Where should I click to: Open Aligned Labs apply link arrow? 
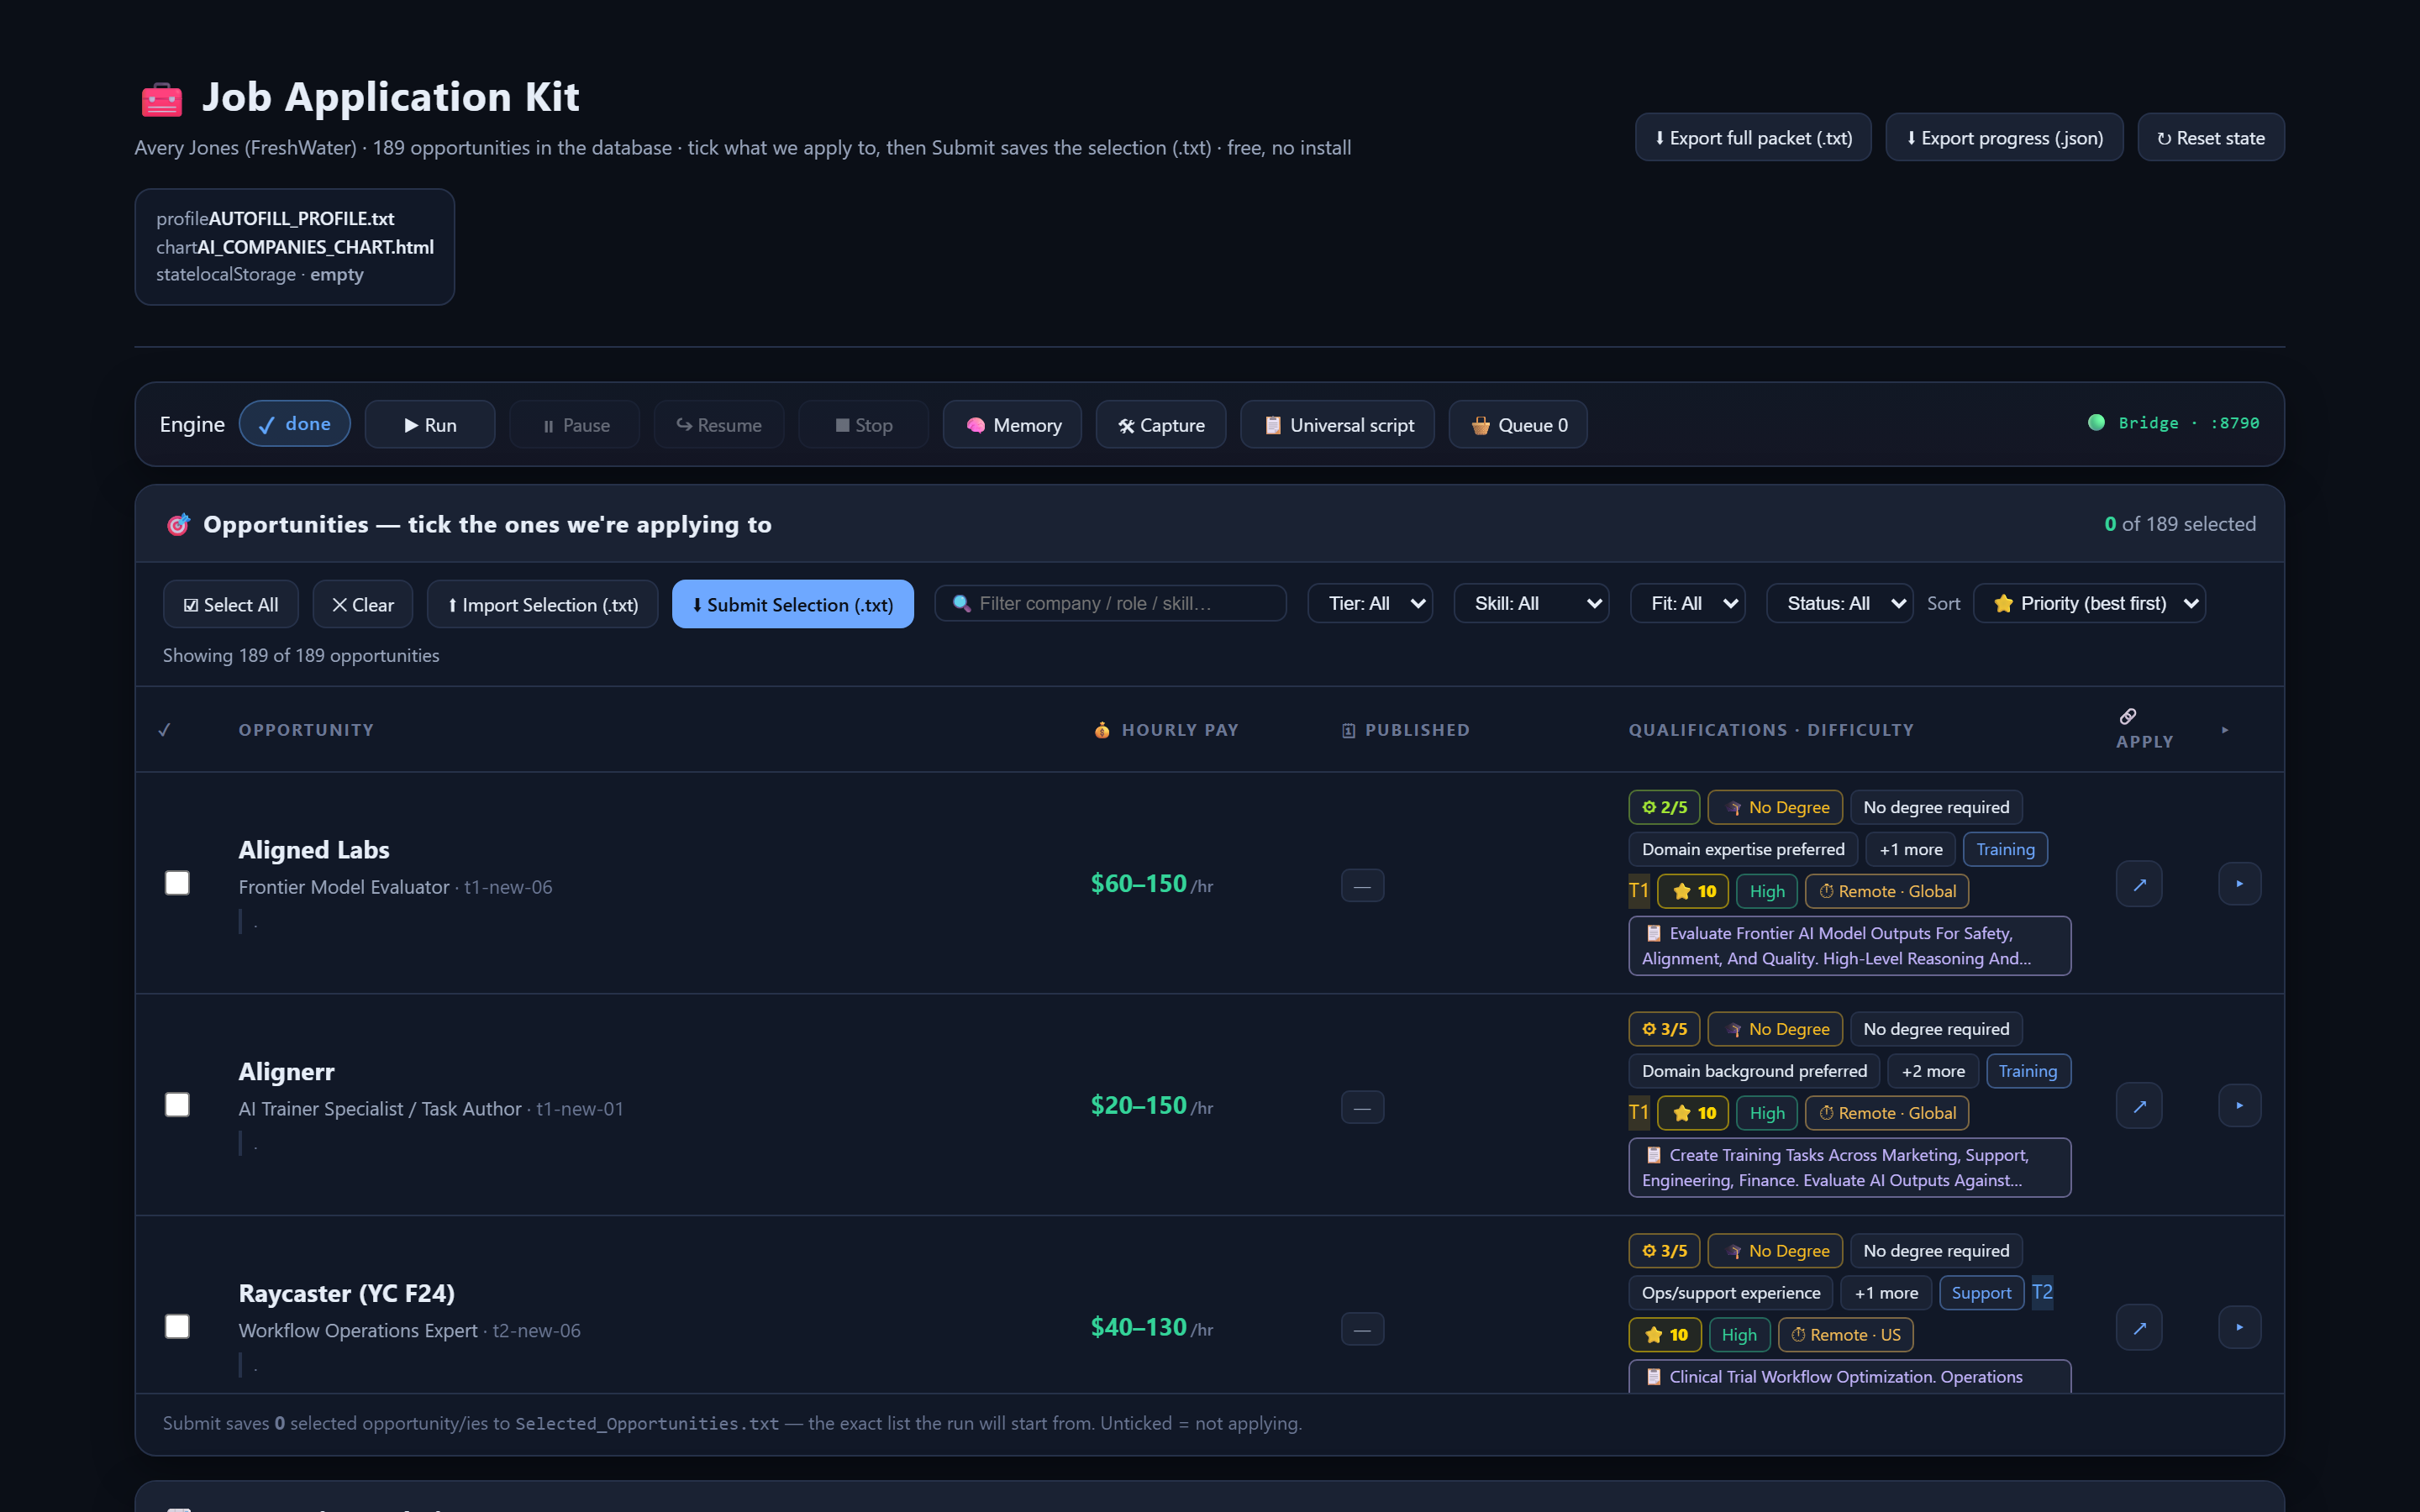[x=2139, y=884]
